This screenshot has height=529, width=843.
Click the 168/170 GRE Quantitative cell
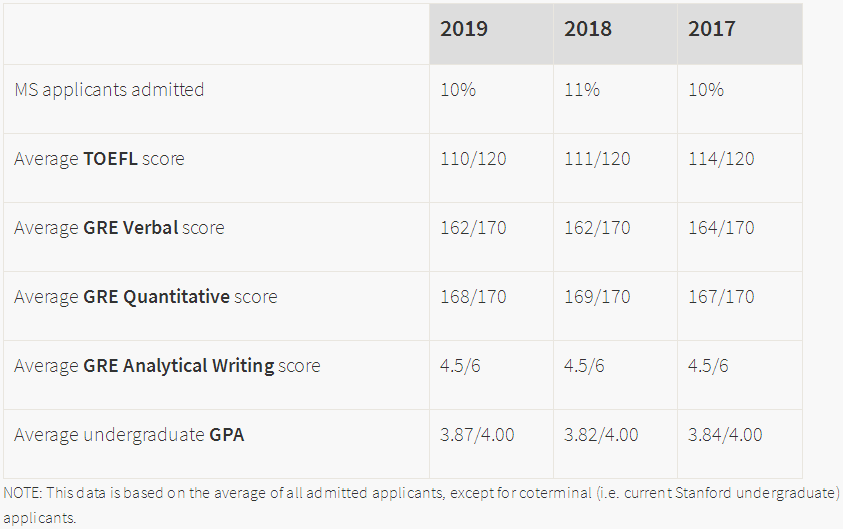[473, 297]
